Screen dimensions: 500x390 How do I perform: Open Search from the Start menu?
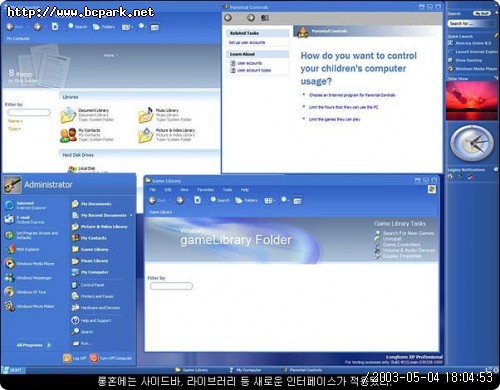82,332
